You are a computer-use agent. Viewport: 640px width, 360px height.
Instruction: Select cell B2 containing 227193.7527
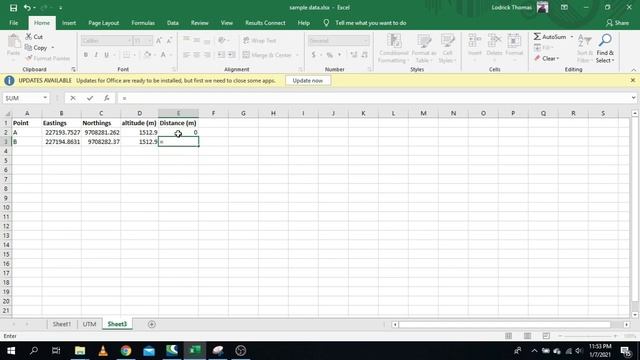coord(61,132)
